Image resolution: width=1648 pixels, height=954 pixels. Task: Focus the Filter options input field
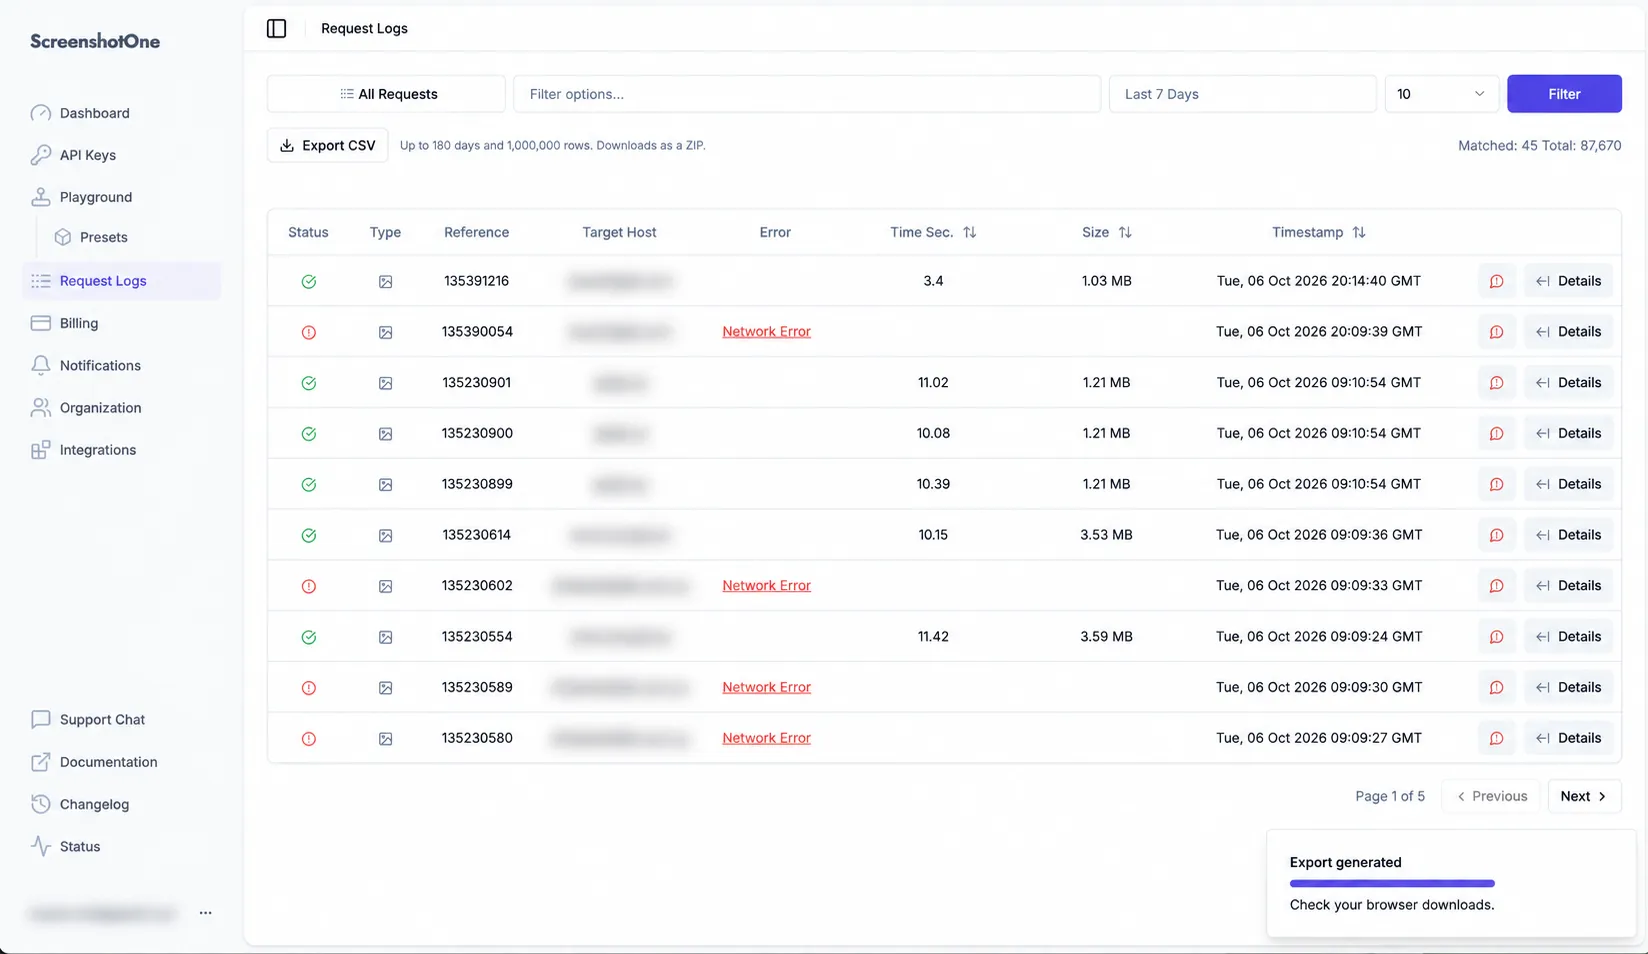click(807, 94)
